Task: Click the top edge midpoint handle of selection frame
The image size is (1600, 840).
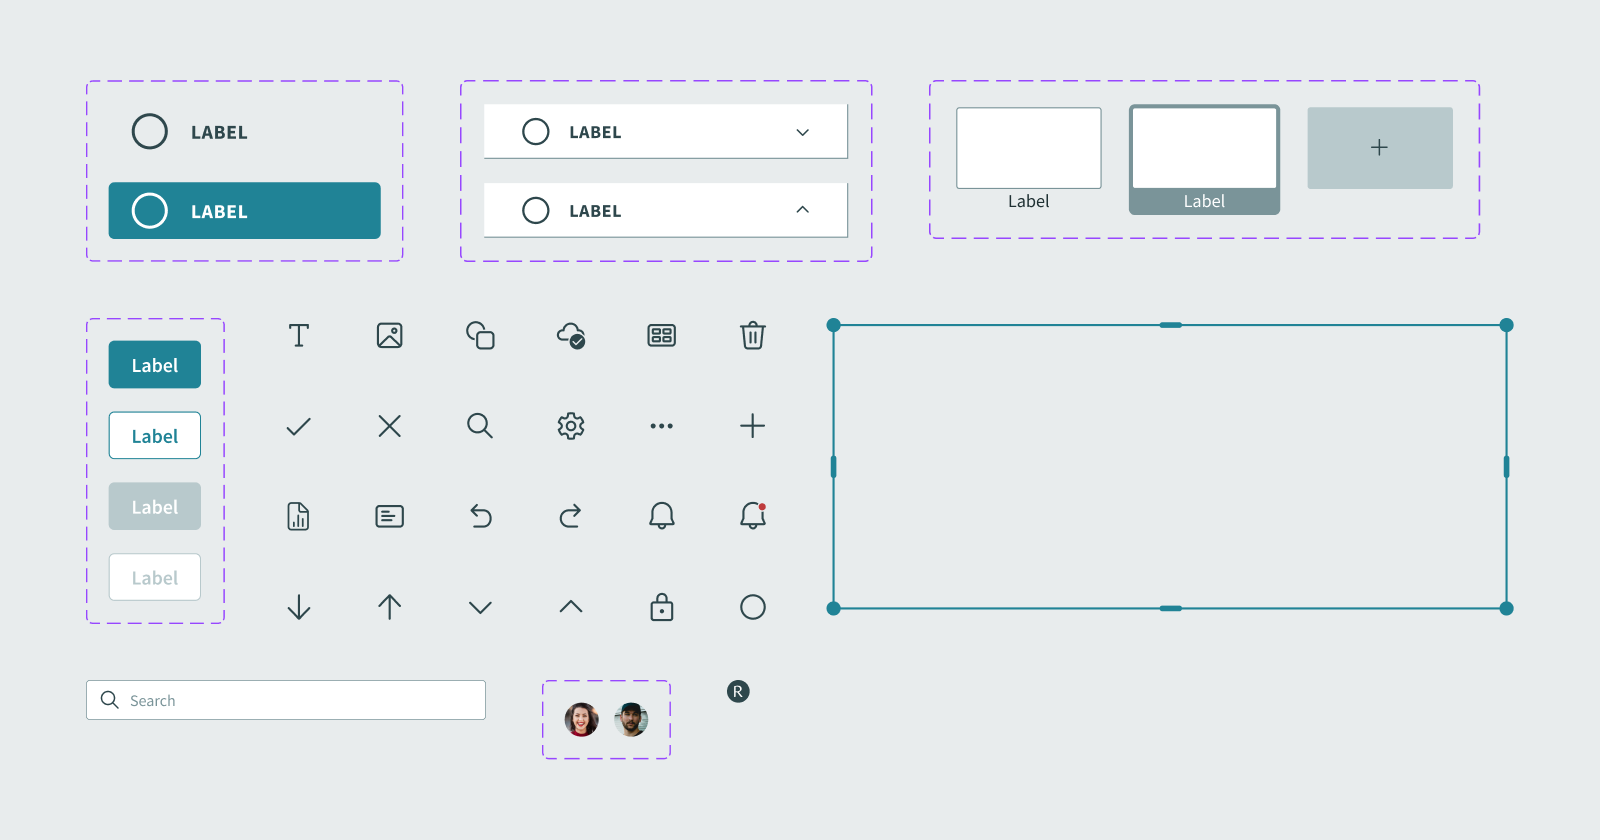Action: click(x=1171, y=325)
